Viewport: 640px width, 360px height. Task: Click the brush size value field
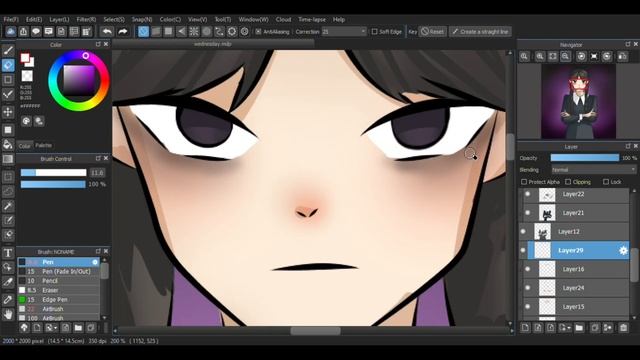pyautogui.click(x=97, y=173)
